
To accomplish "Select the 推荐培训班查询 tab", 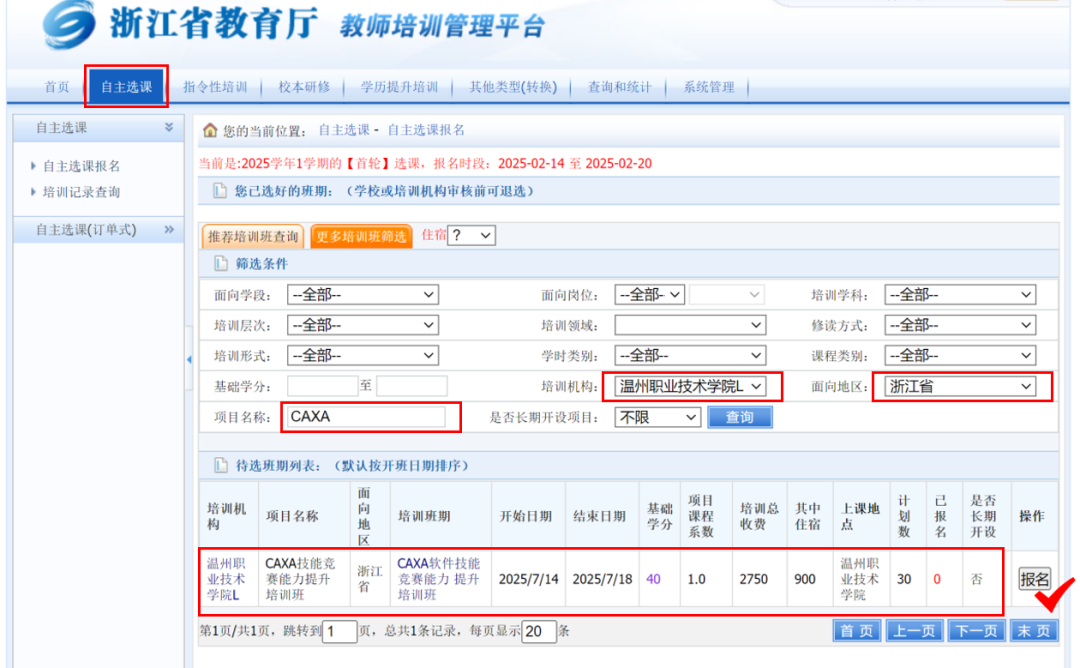I will click(x=253, y=236).
